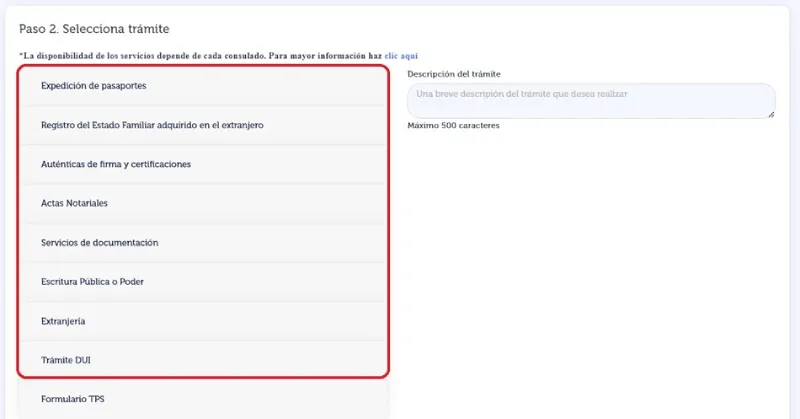Focus the Descripción del trámite text area
Screen dimensions: 800x419
click(x=591, y=101)
